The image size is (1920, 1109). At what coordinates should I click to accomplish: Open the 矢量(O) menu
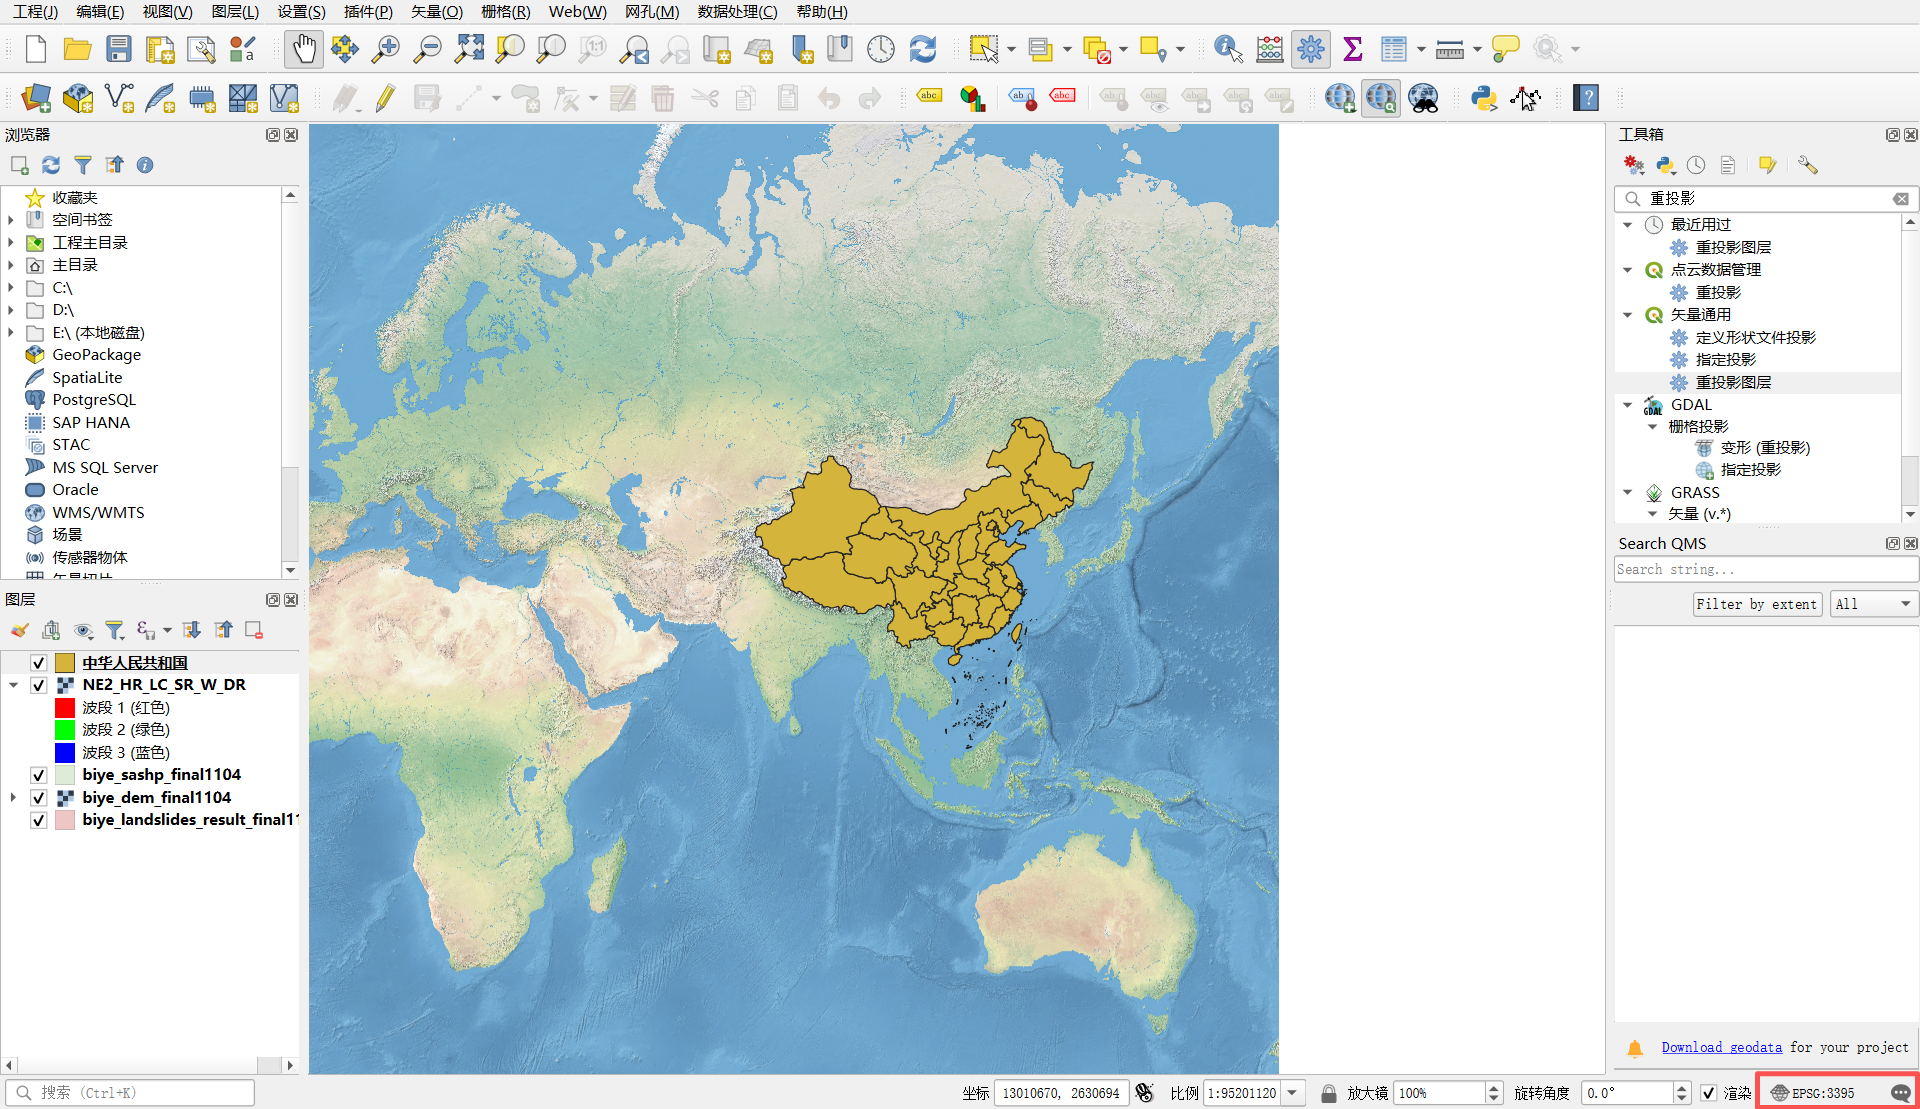(x=436, y=11)
